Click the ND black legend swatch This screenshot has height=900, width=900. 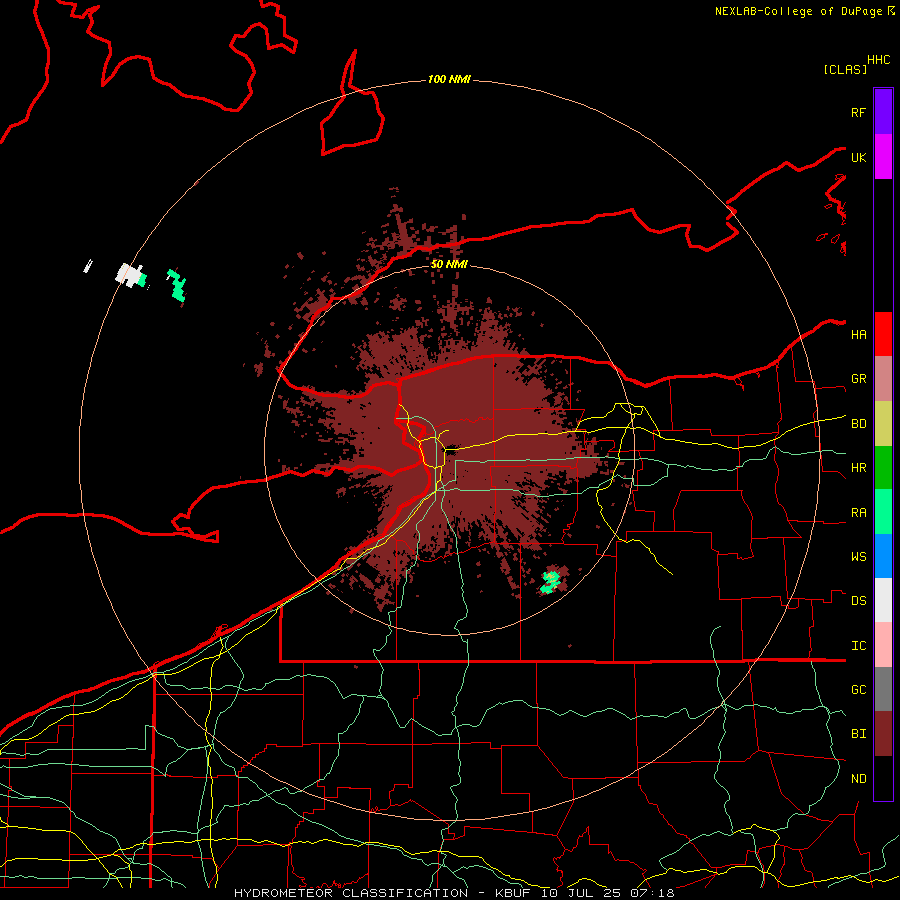[x=883, y=778]
